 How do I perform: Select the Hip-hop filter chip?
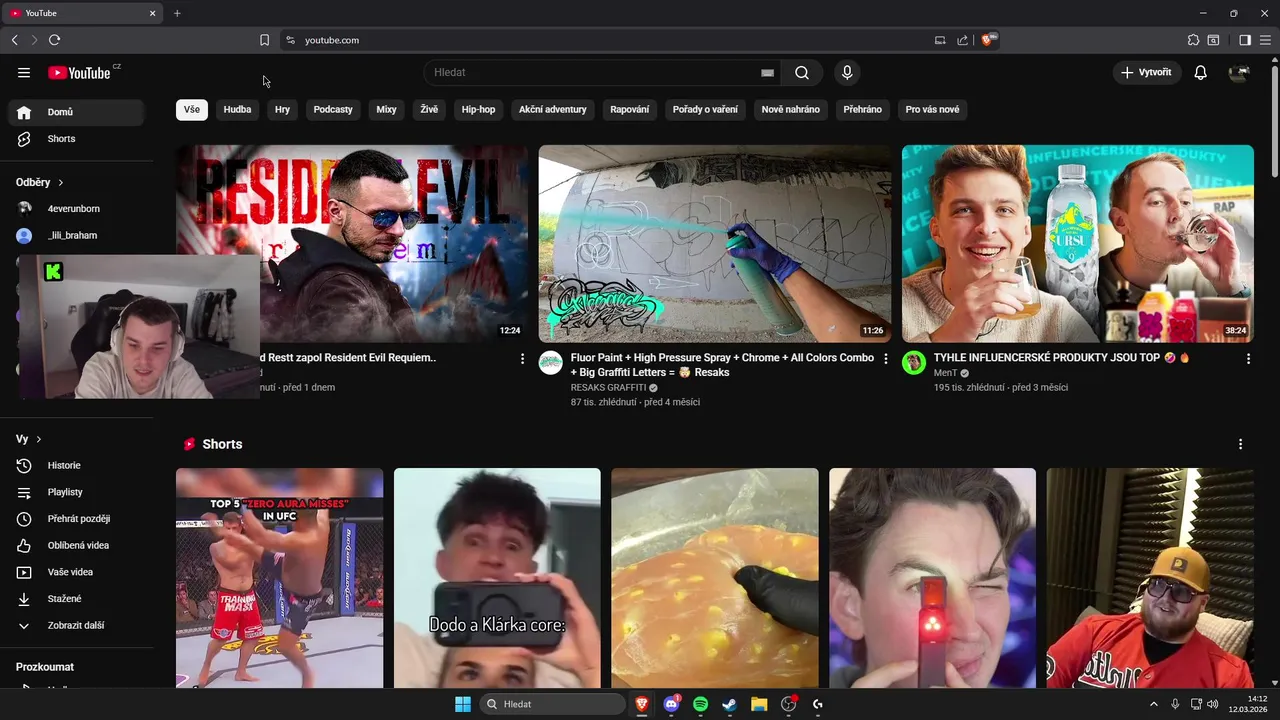coord(478,110)
